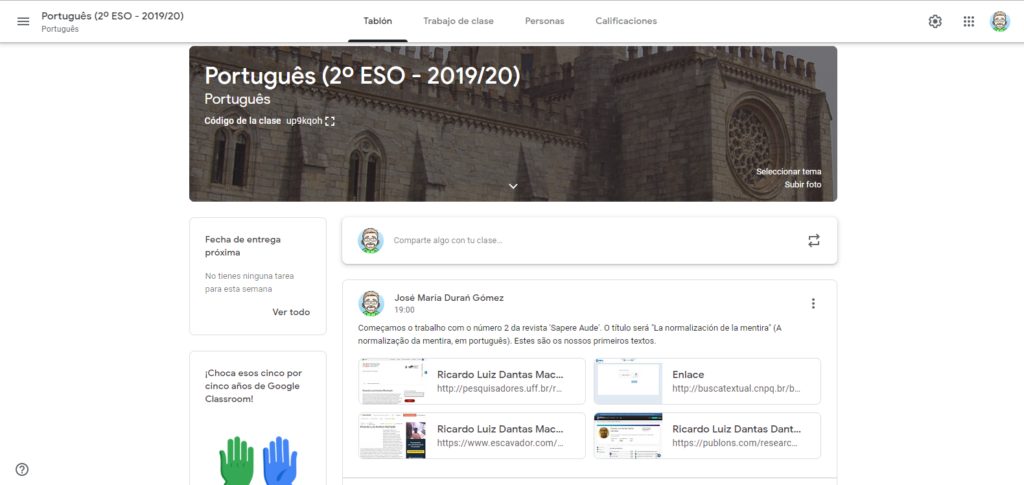Open the help question mark icon
The image size is (1024, 485).
coord(22,469)
